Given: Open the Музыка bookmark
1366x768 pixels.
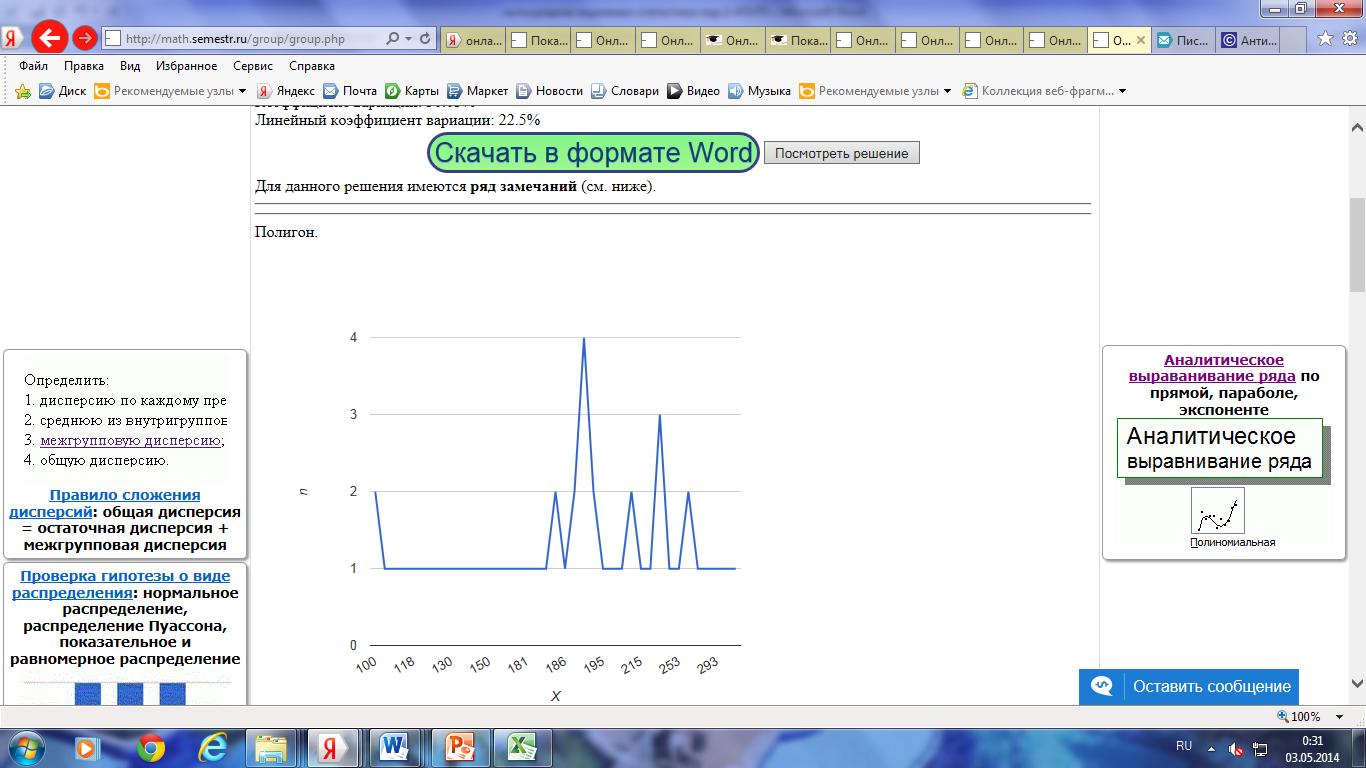Looking at the screenshot, I should (760, 91).
